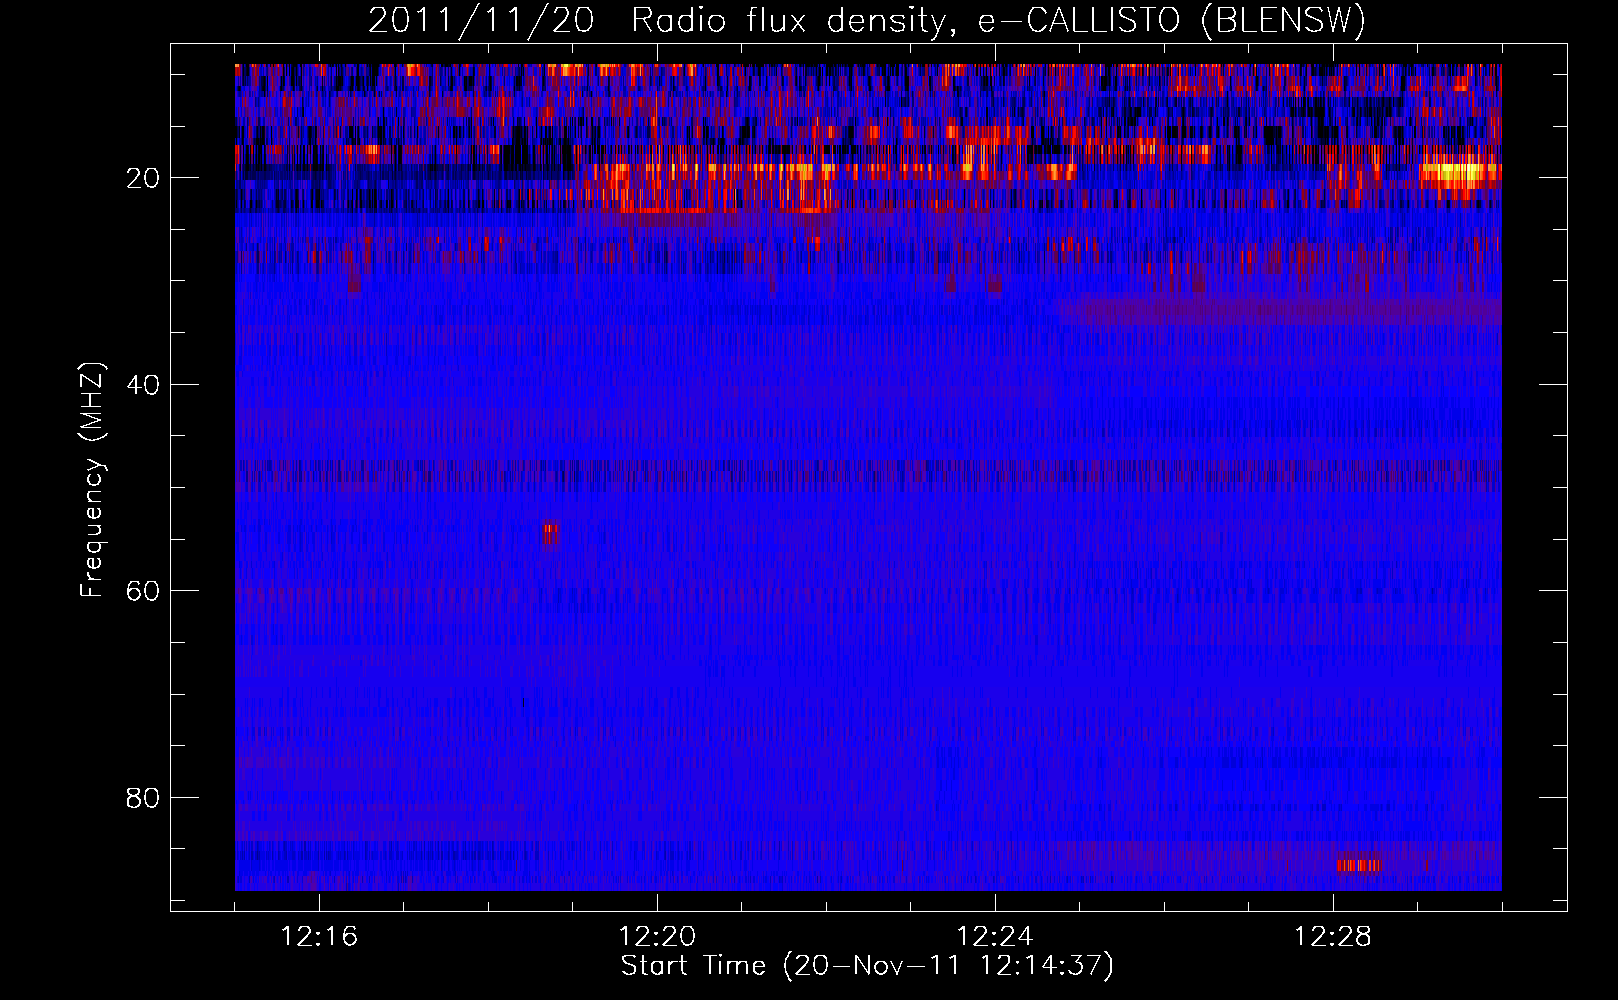Click the 40 frequency tick label
1618x1000 pixels.
pos(142,385)
